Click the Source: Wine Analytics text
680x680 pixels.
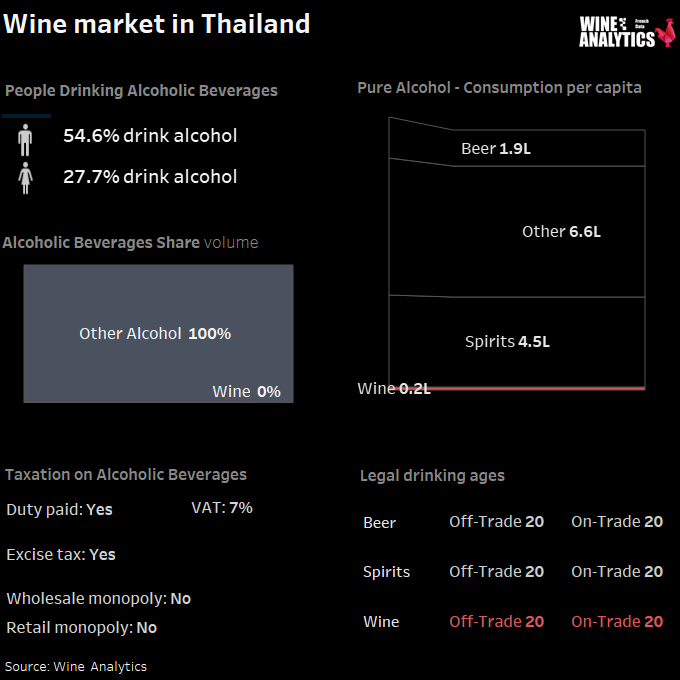tap(76, 667)
